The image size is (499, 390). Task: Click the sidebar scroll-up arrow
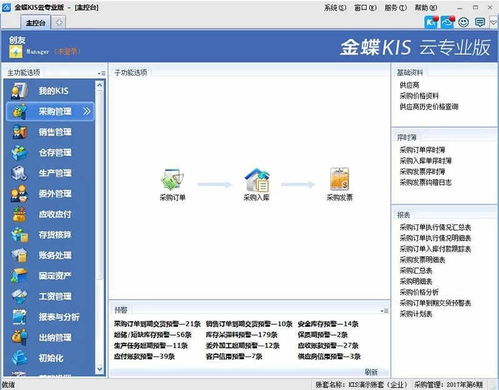(x=99, y=85)
